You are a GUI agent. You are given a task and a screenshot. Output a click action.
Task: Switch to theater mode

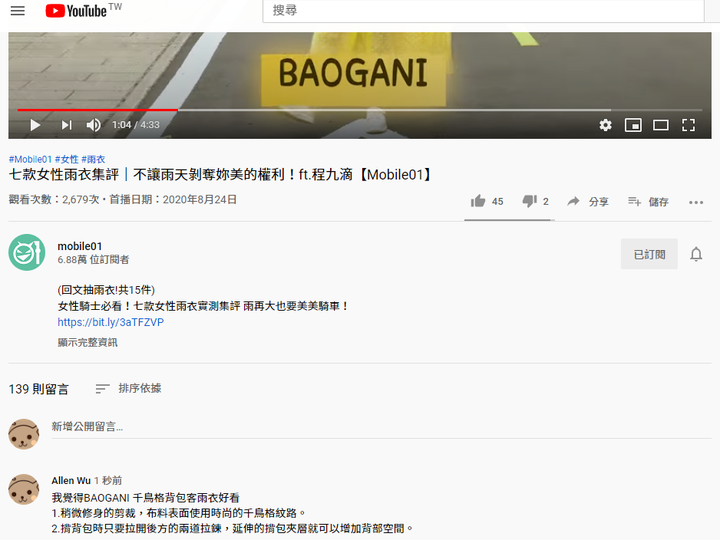pyautogui.click(x=660, y=125)
